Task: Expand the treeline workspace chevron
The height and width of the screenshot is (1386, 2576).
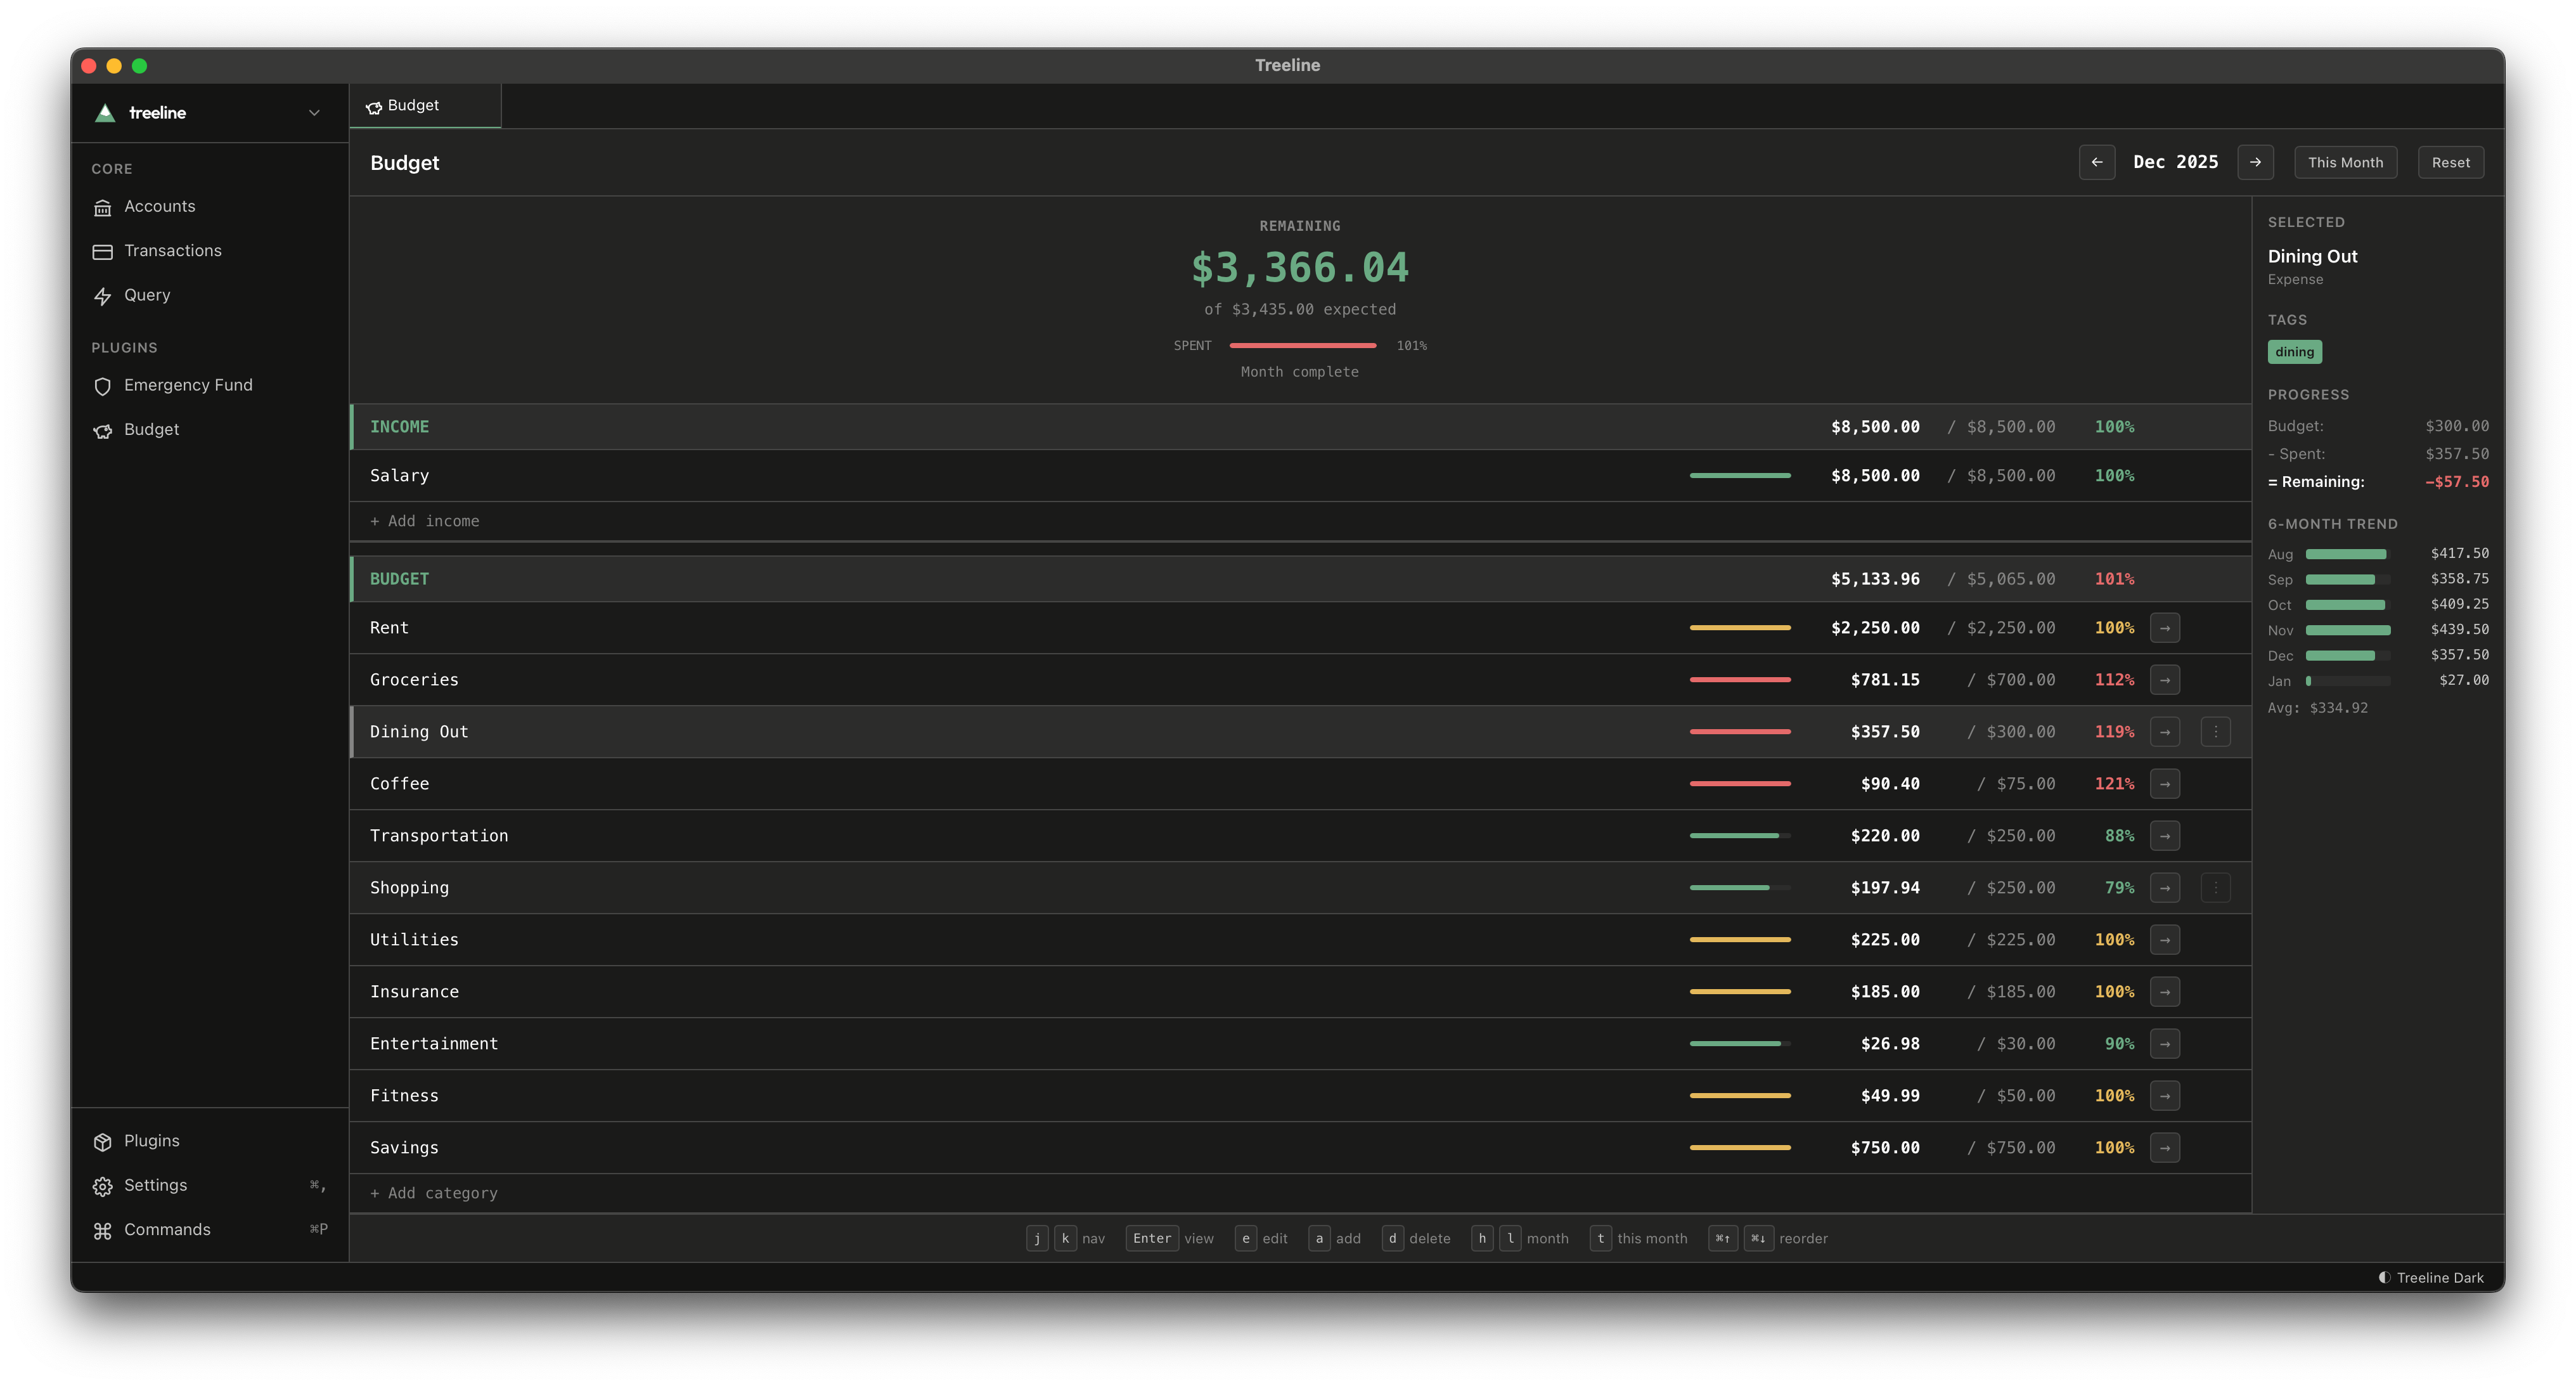Action: pos(313,112)
